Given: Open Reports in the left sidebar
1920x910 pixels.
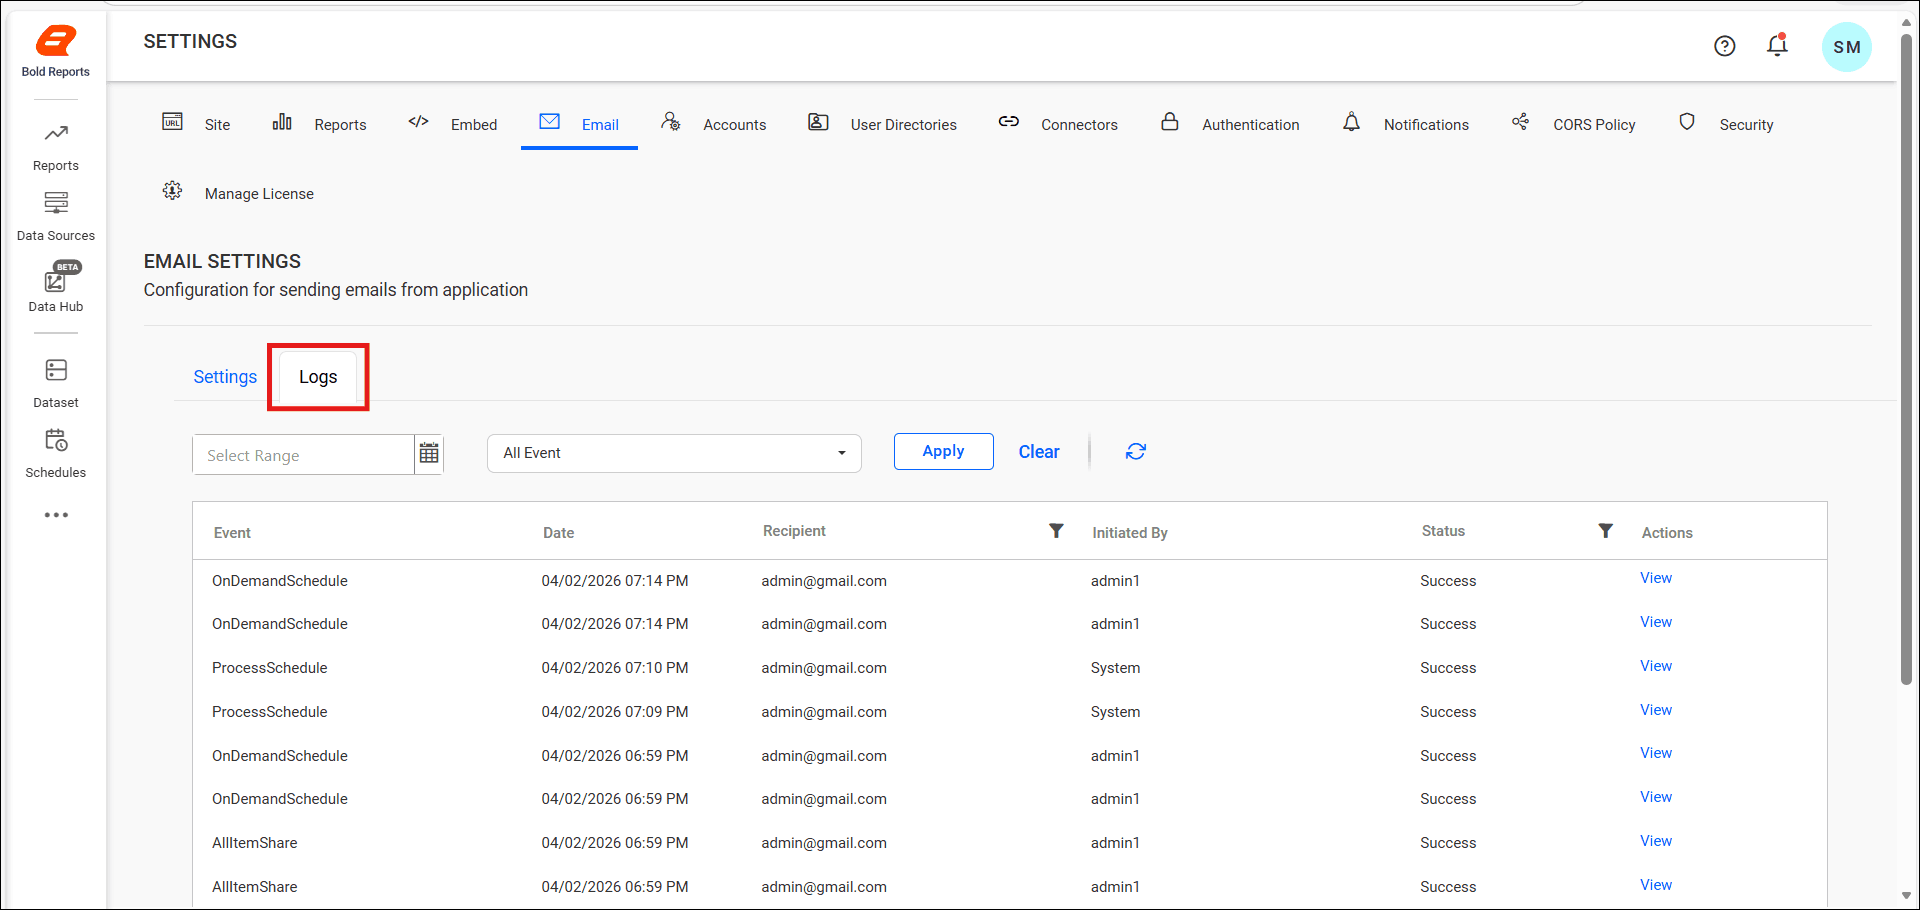Looking at the screenshot, I should click(x=56, y=147).
